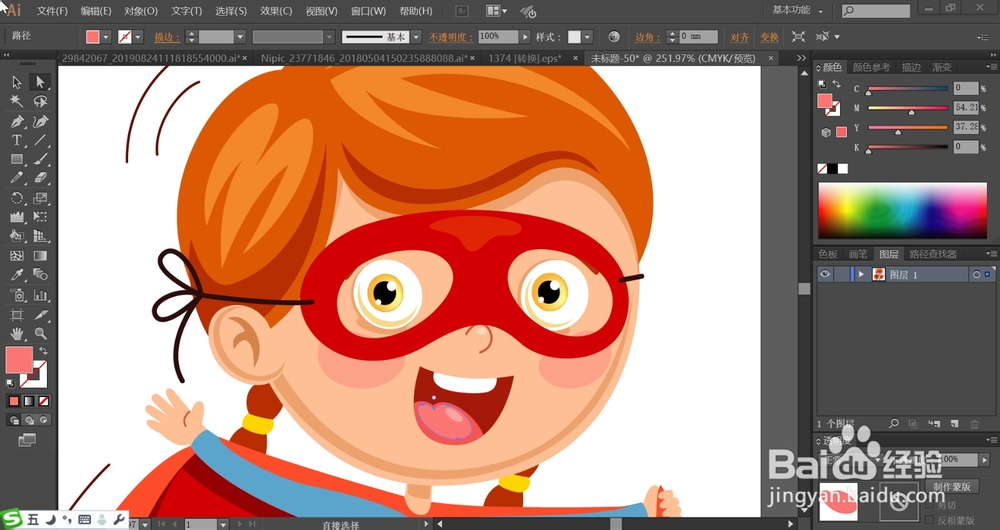The height and width of the screenshot is (530, 1000).
Task: Open the Color panel flyout menu
Action: tap(992, 67)
